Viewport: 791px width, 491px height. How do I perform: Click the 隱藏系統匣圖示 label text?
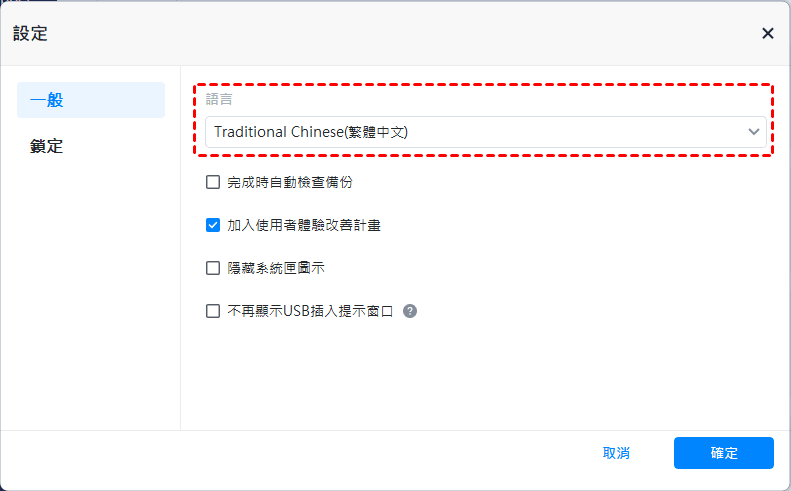pyautogui.click(x=275, y=268)
